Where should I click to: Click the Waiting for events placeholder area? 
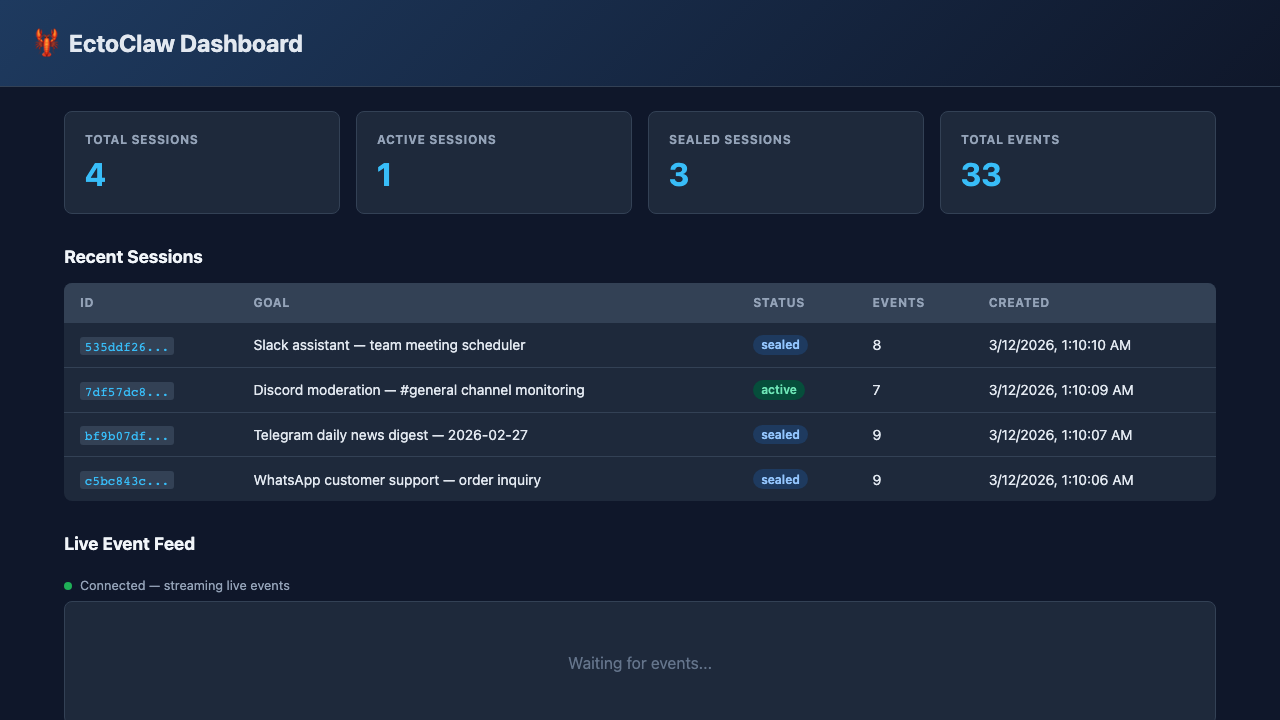(x=640, y=663)
